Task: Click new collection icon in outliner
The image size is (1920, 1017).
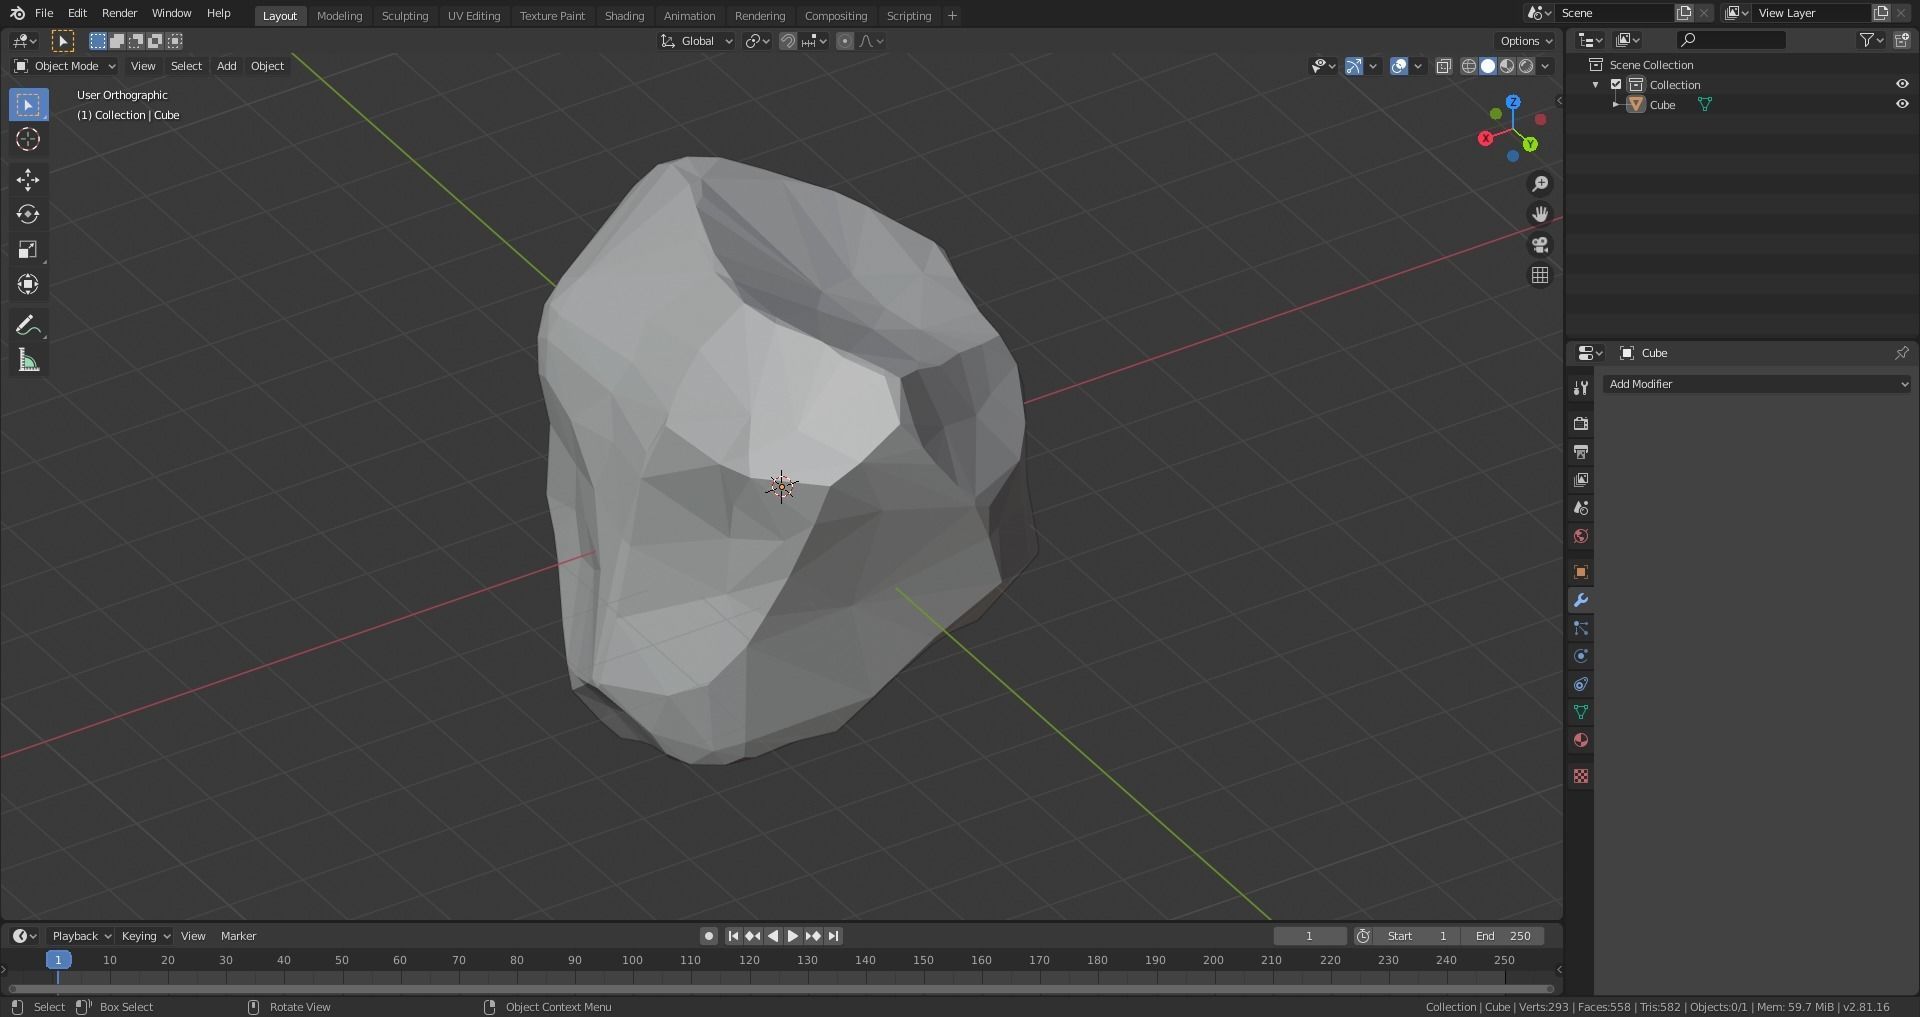Action: pyautogui.click(x=1901, y=40)
